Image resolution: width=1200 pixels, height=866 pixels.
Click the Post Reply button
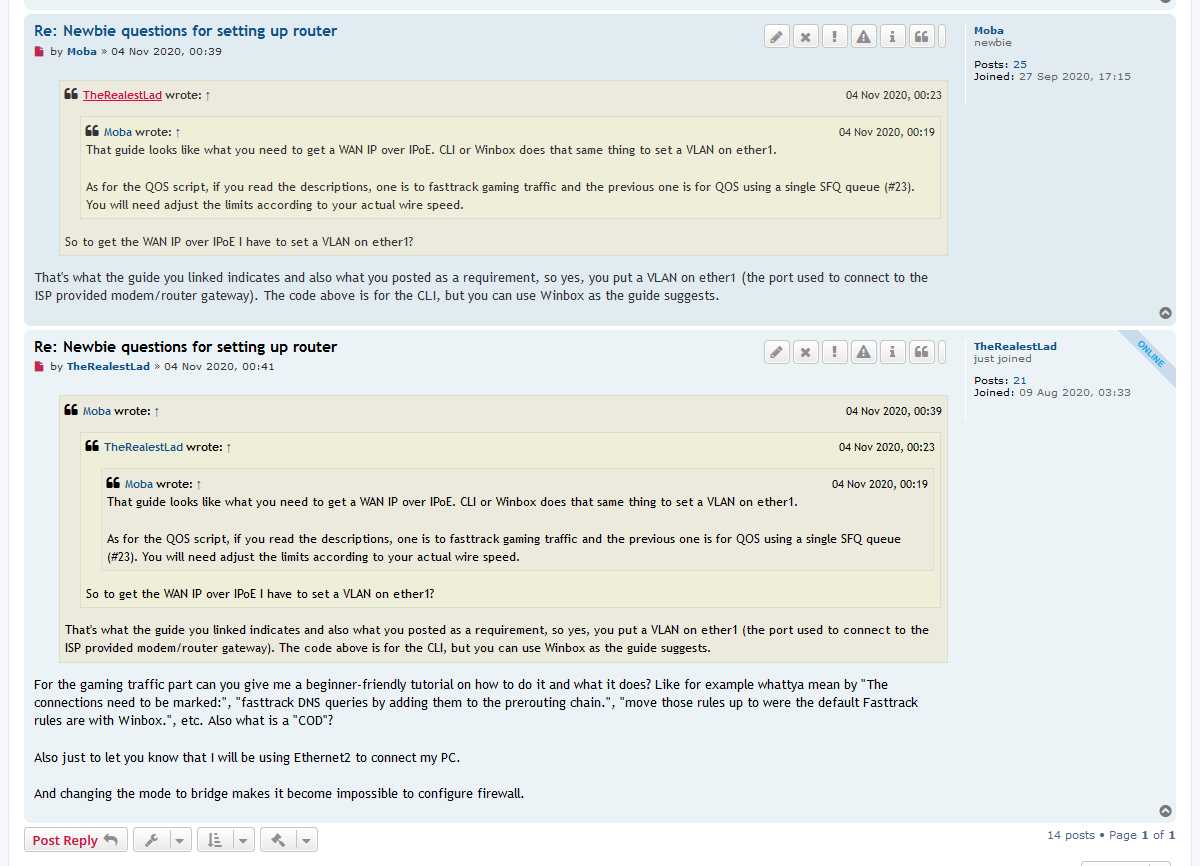pyautogui.click(x=76, y=840)
